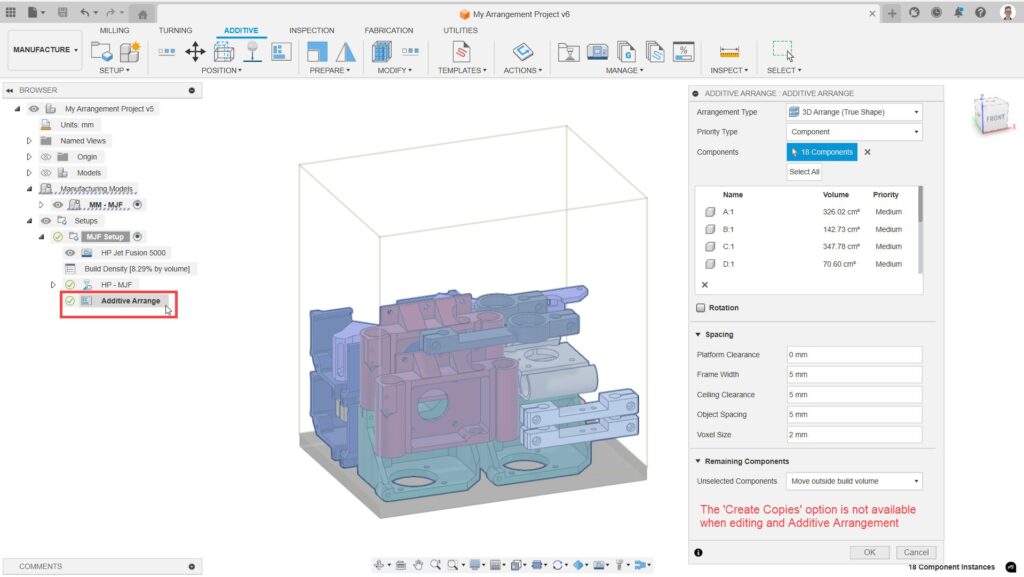The width and height of the screenshot is (1024, 577).
Task: Toggle visibility eye for Origin folder
Action: [x=46, y=157]
